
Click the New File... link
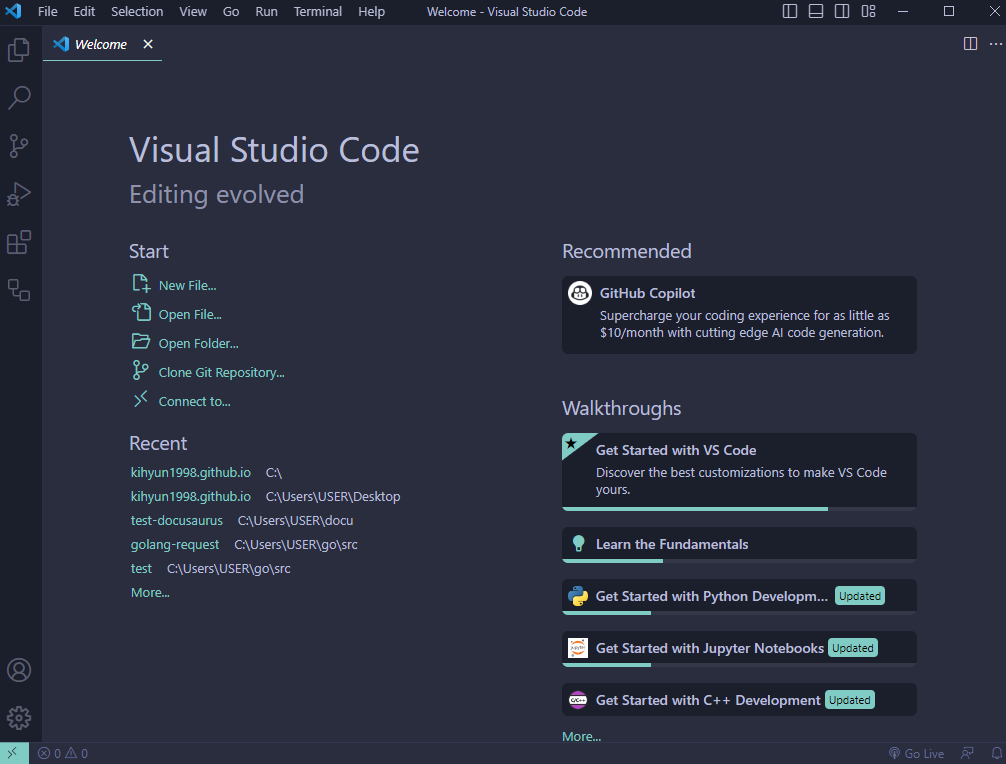point(187,285)
